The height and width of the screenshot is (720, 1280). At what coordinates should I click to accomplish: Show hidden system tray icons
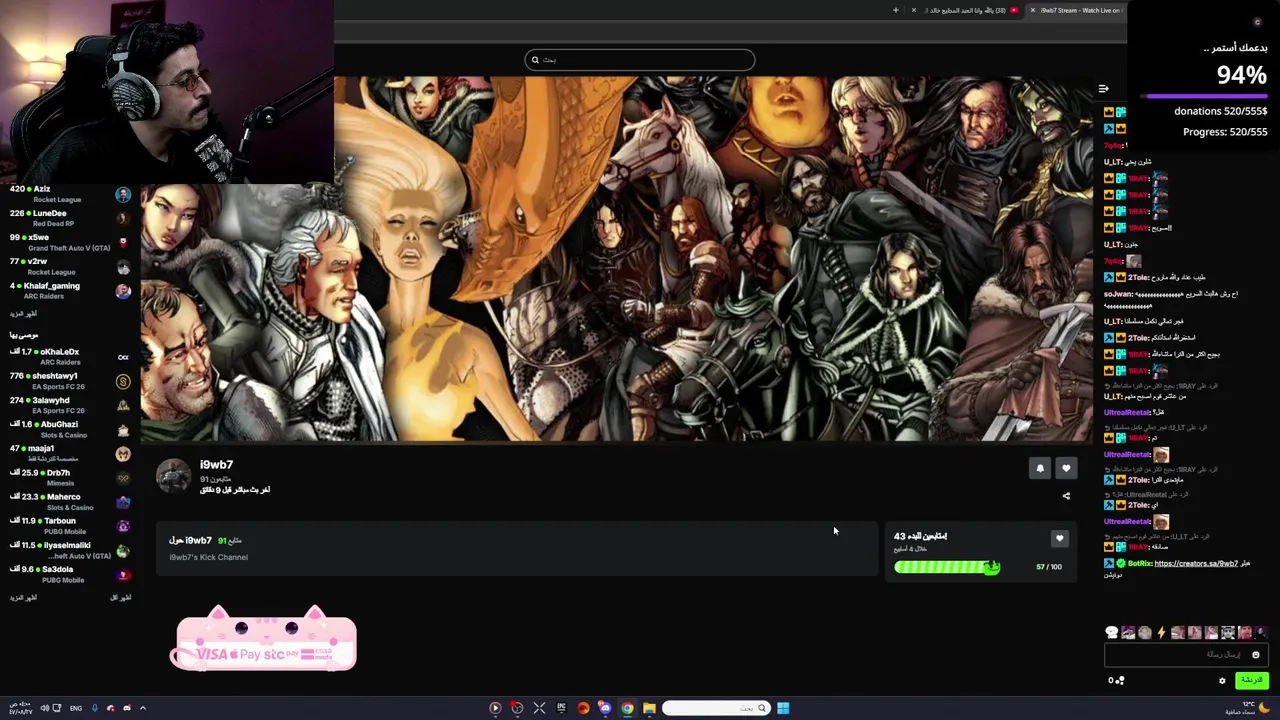coord(142,708)
